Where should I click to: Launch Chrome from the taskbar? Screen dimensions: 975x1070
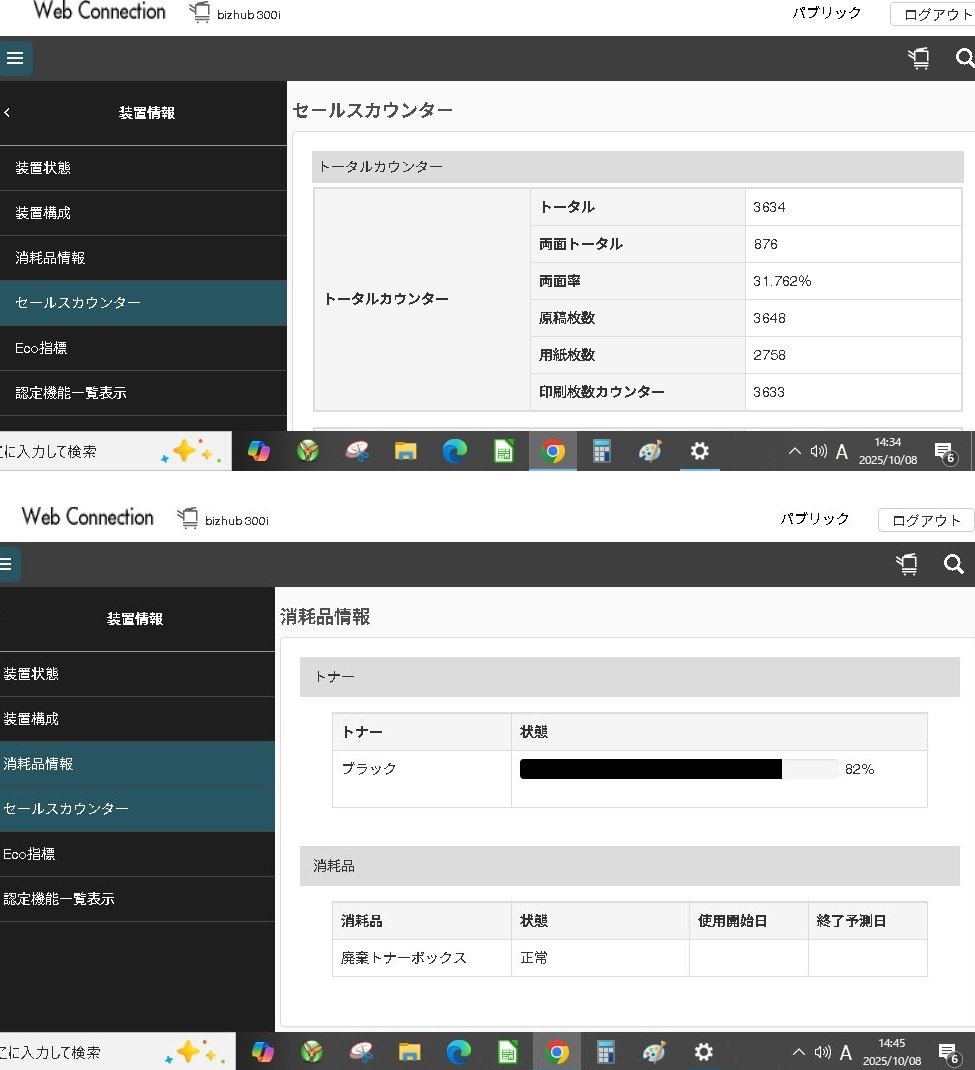click(553, 451)
